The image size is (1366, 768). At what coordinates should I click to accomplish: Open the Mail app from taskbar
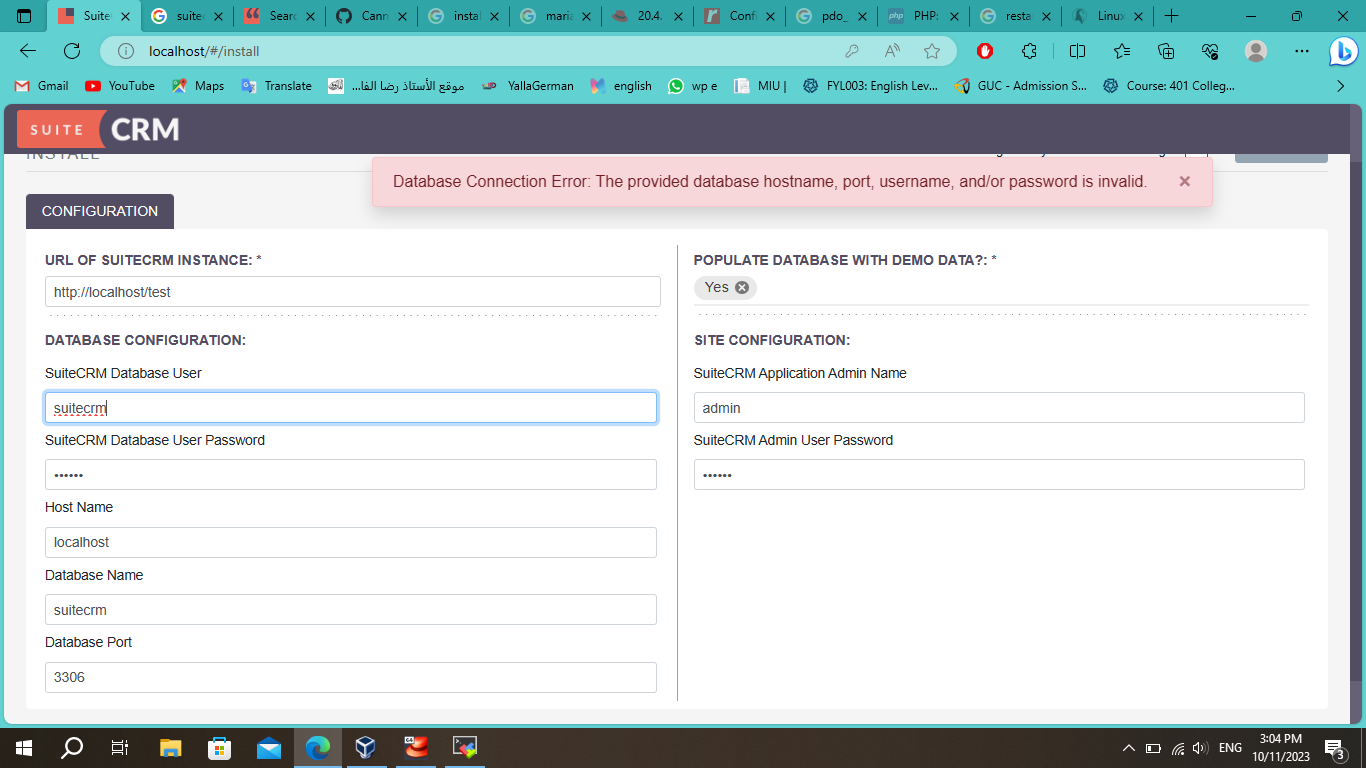coord(268,747)
